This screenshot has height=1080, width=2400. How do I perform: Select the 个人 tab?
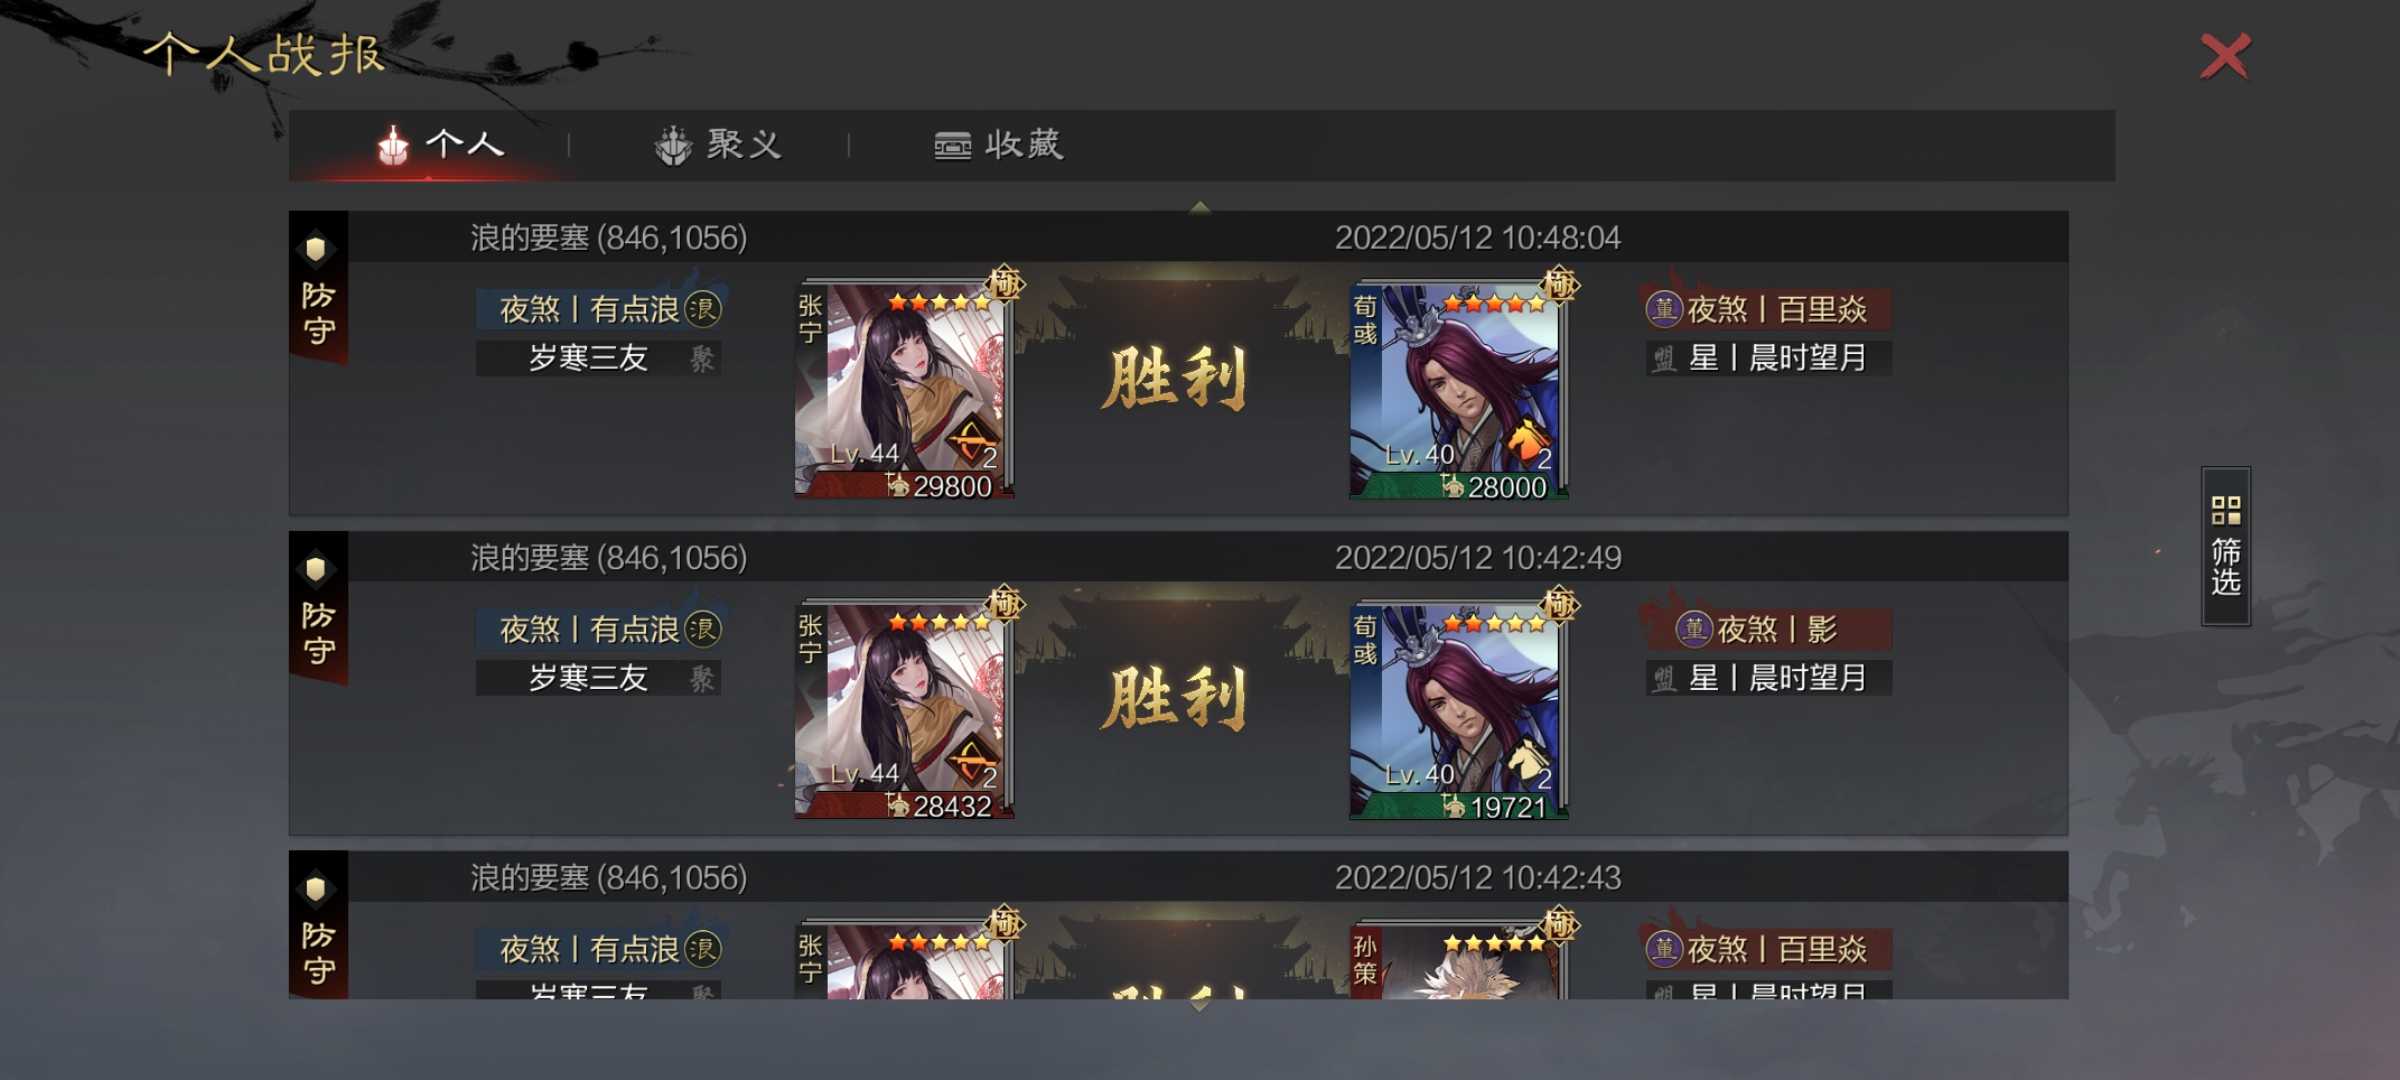[x=441, y=145]
